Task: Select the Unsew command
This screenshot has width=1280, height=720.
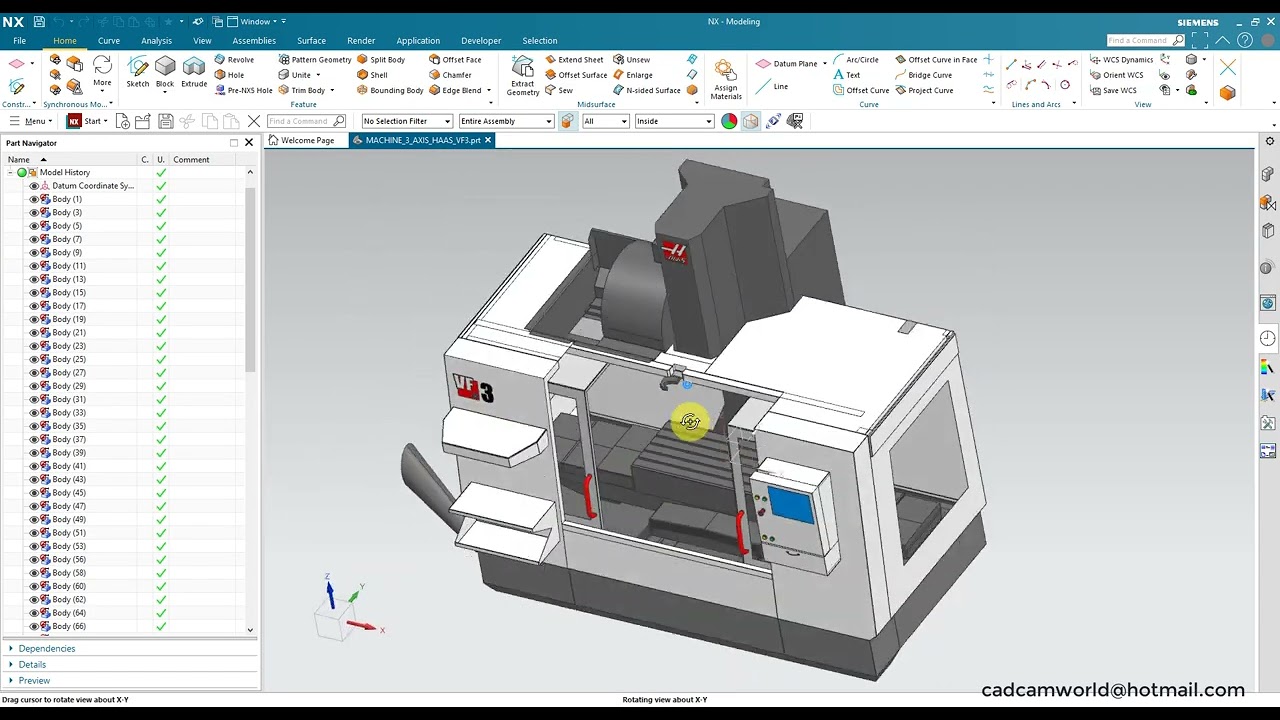Action: (631, 60)
